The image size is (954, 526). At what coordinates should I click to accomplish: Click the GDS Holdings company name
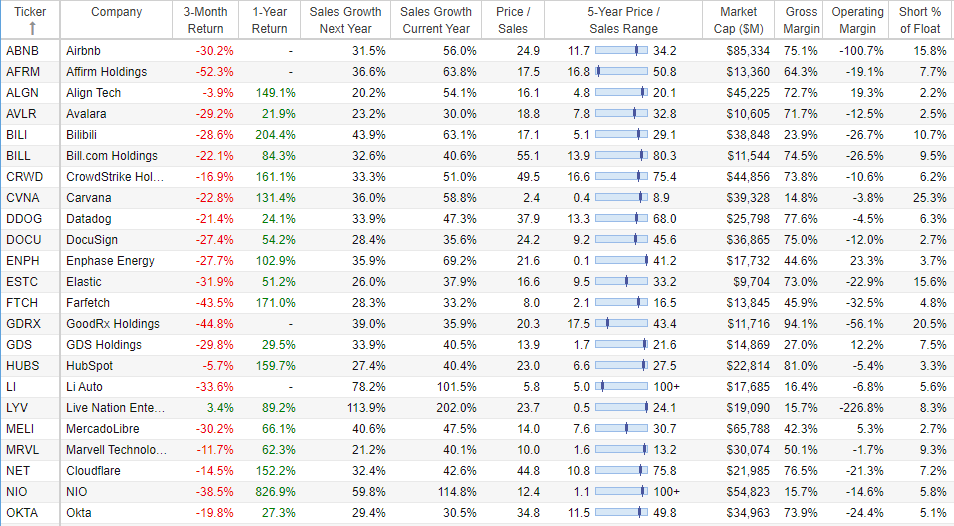[104, 345]
